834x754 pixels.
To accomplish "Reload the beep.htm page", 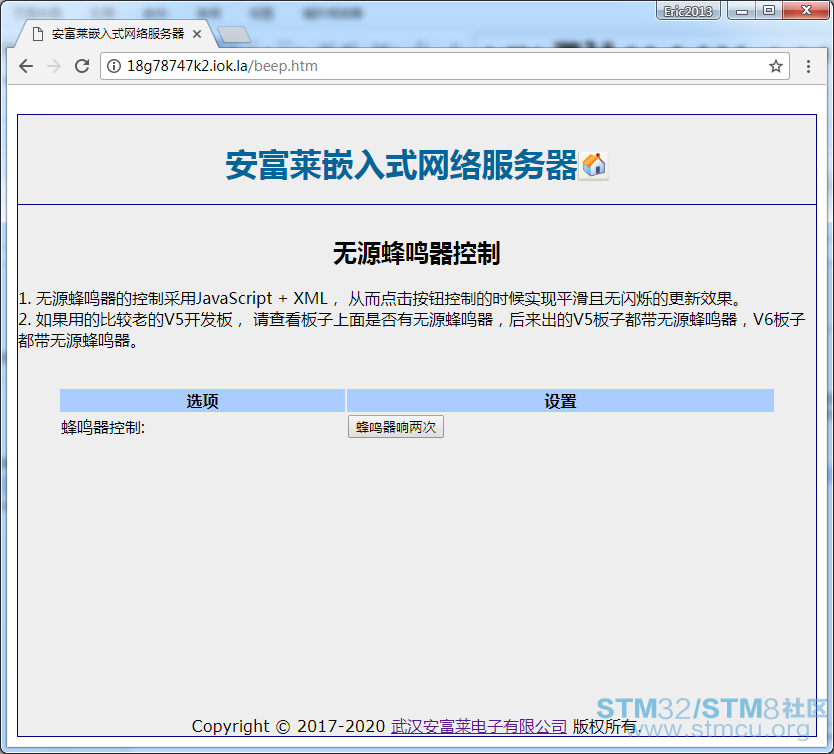I will [82, 66].
